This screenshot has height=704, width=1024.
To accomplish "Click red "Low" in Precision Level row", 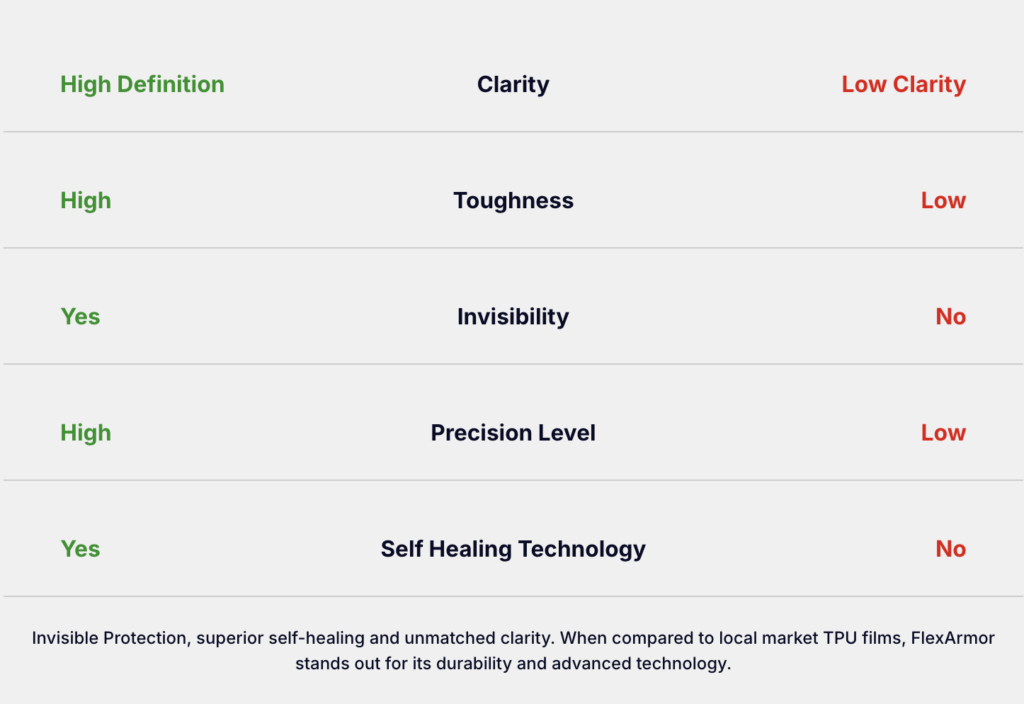I will [x=943, y=433].
